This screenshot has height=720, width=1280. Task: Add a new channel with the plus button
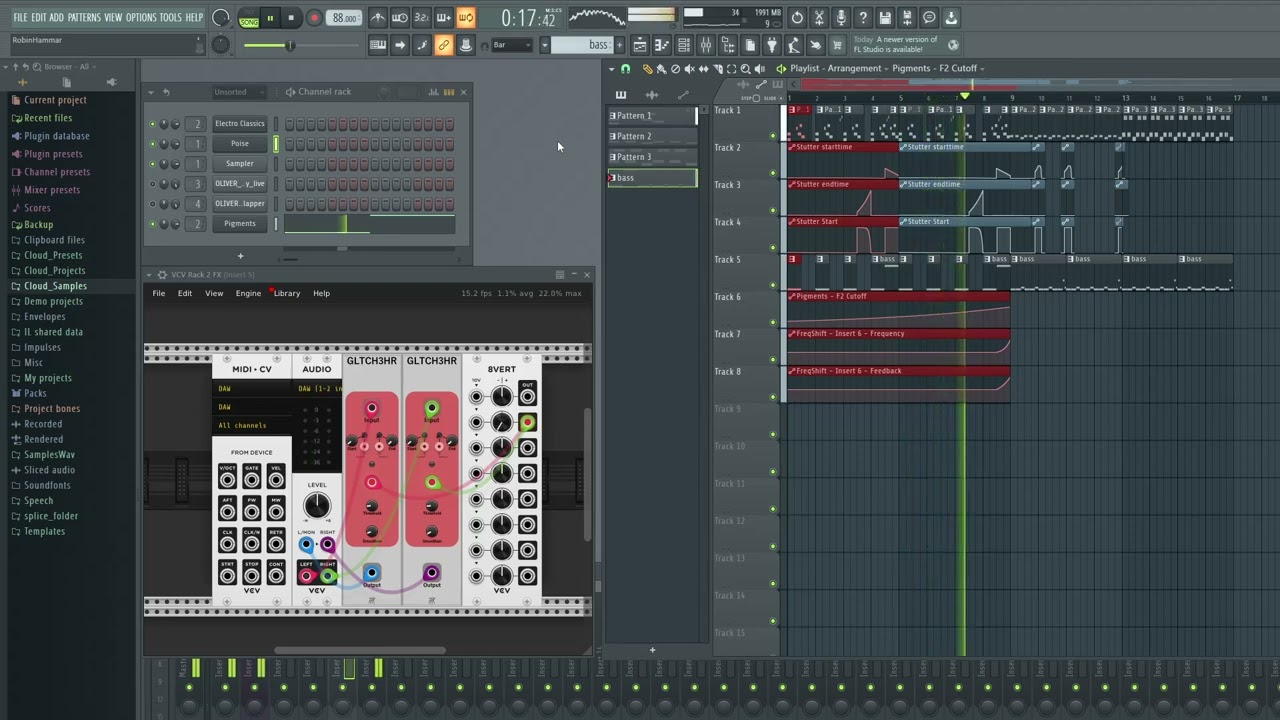[x=240, y=256]
